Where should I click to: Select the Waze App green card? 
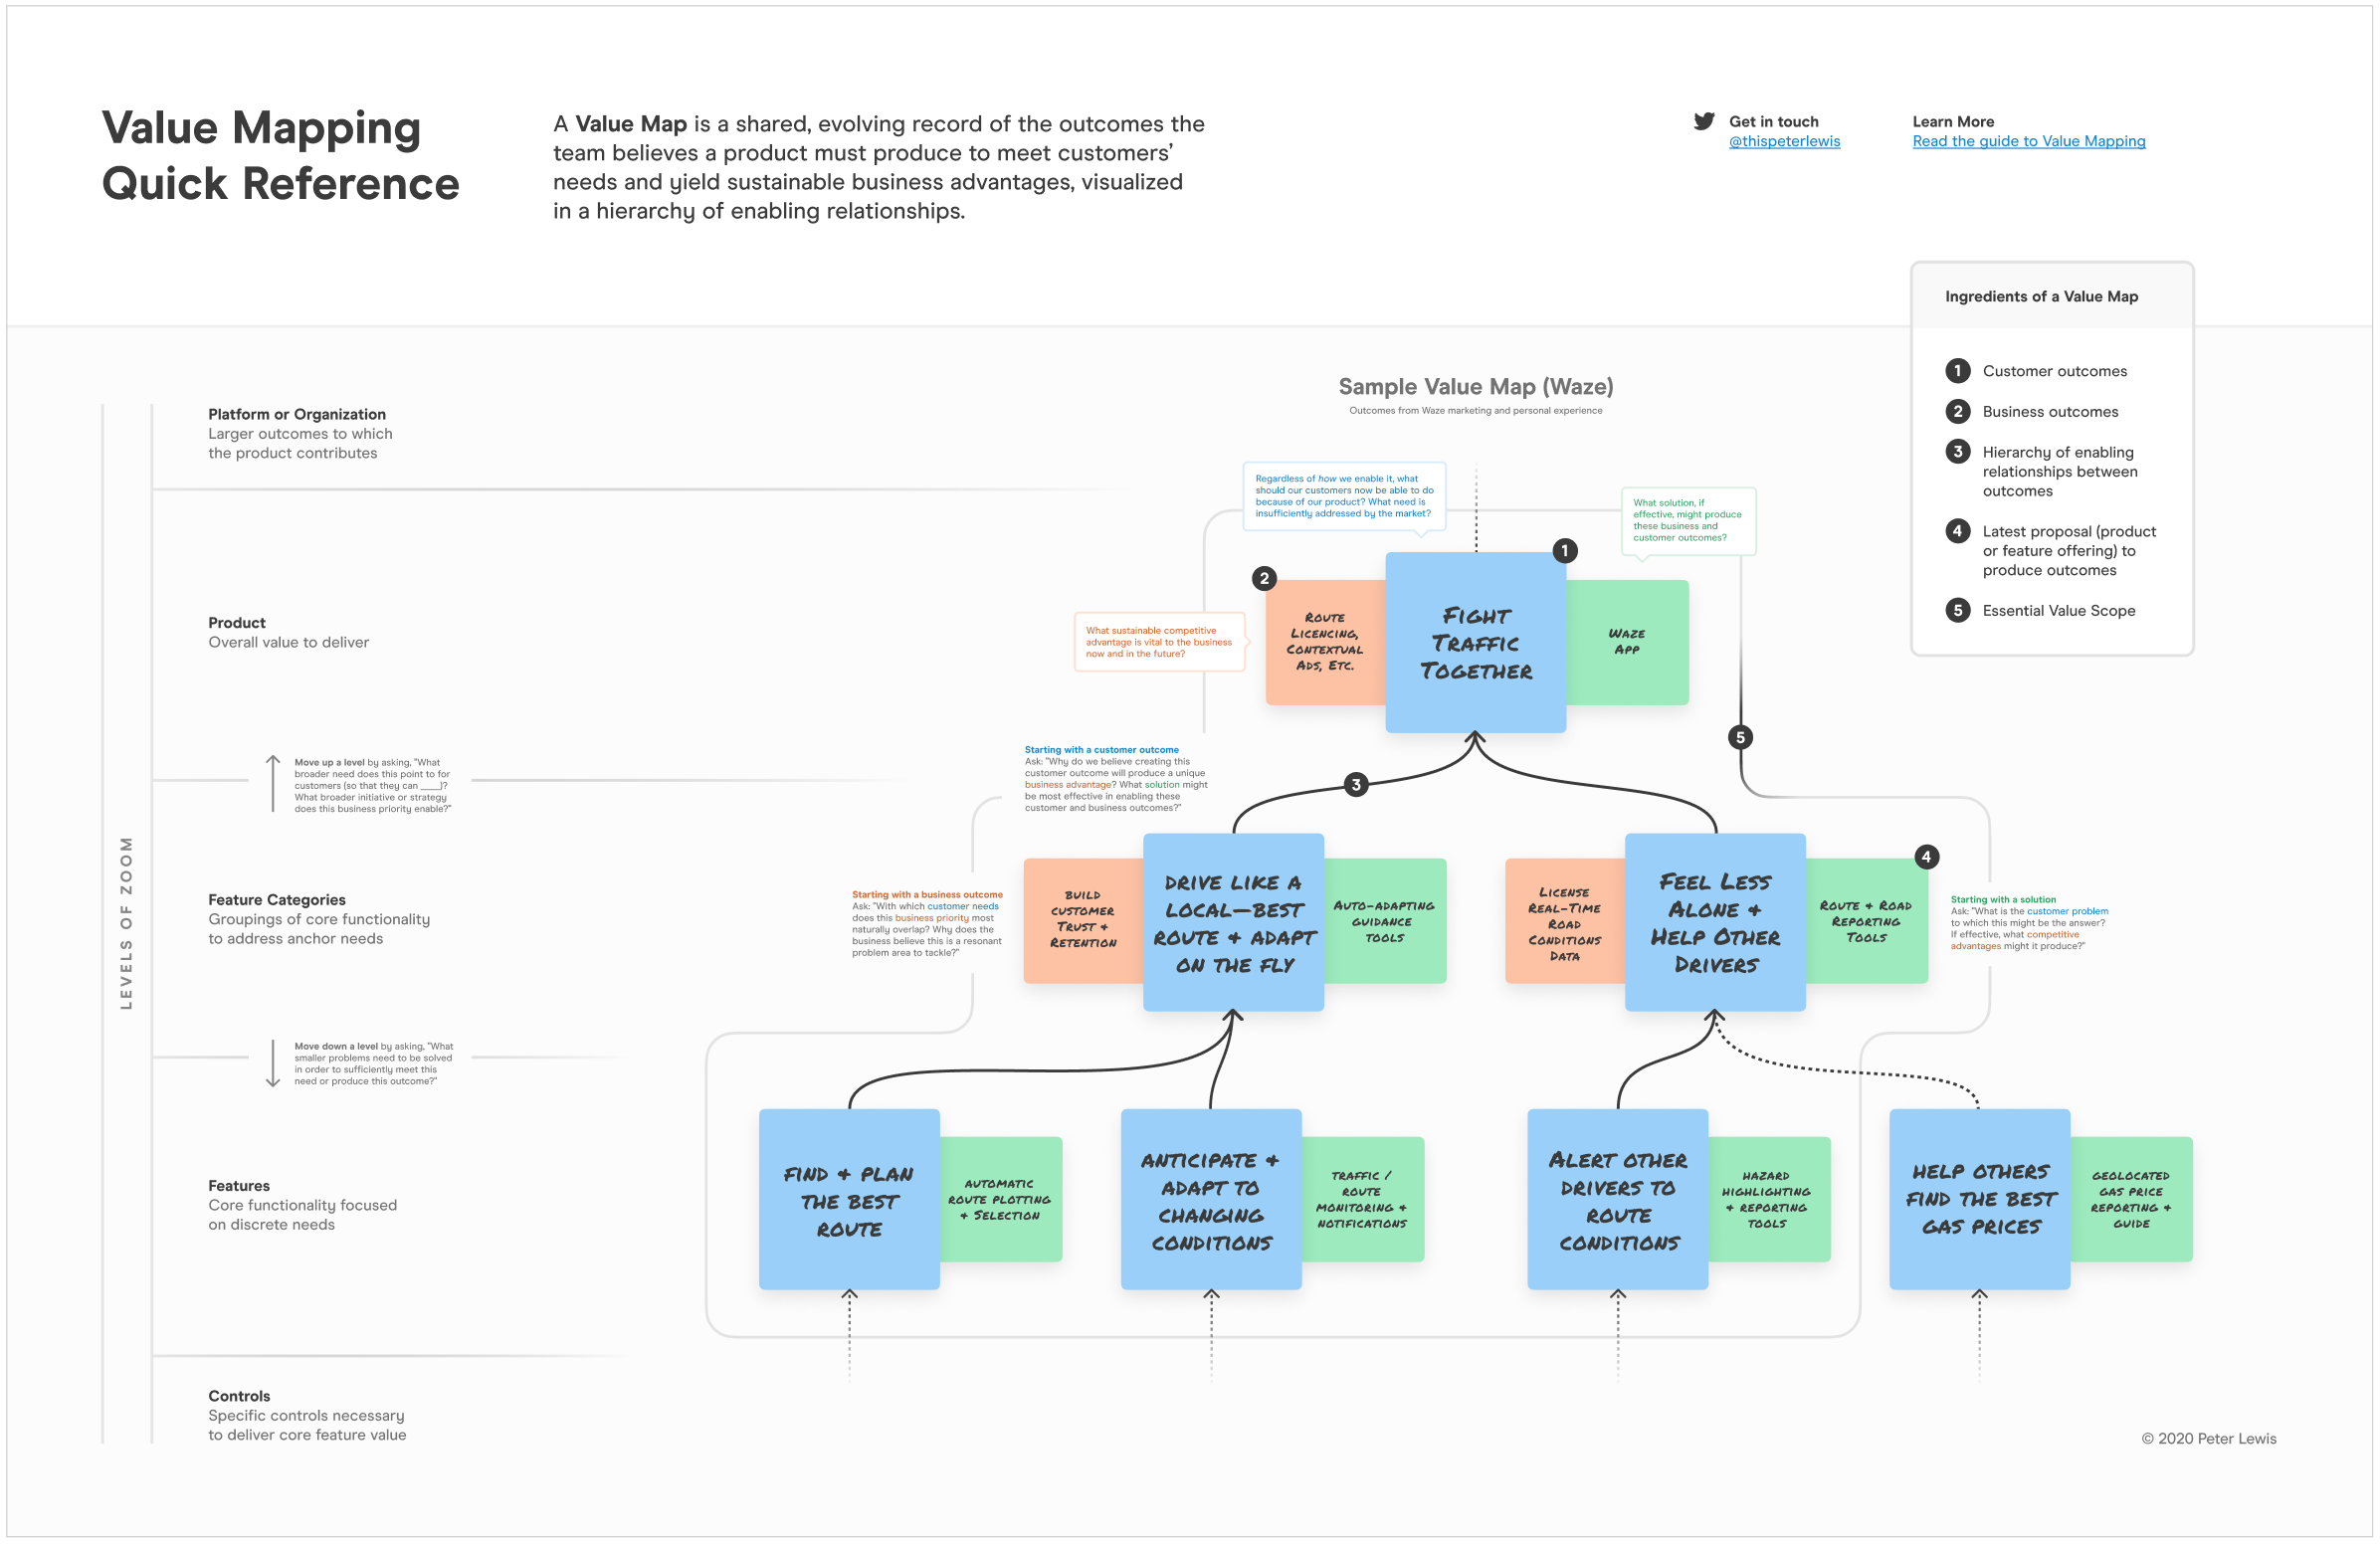(1626, 643)
